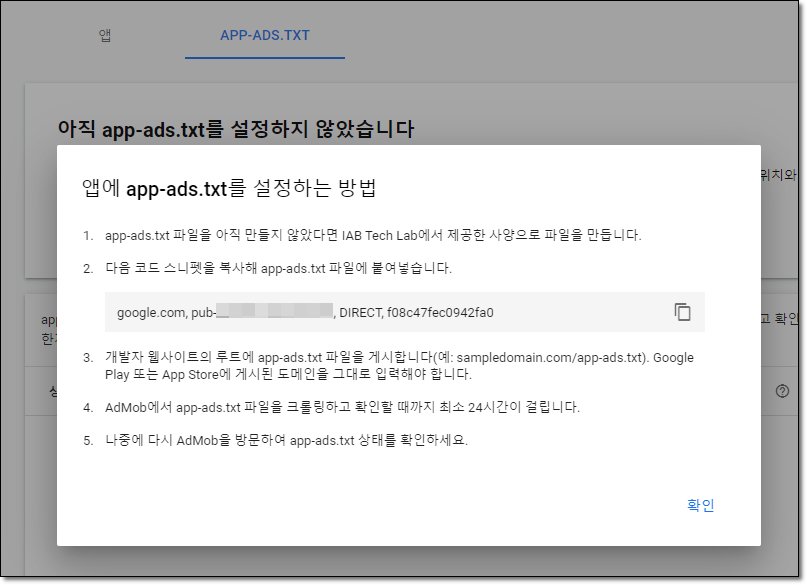Screen dimensions: 807x585
Task: Click step 2 text about 코드 스니펫
Action: click(x=278, y=268)
